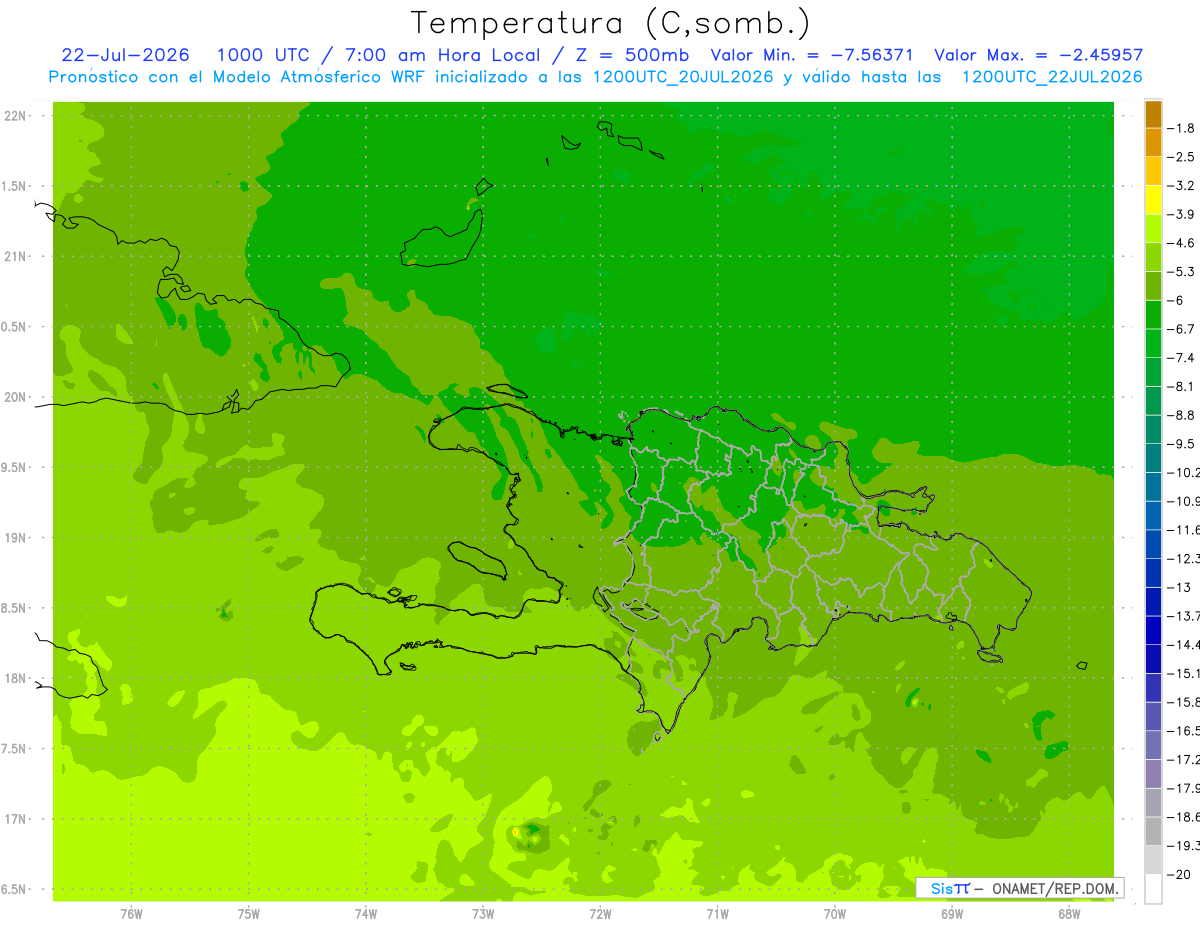Click the "-1.8" colorbar value
Viewport: 1200px width, 927px height.
click(1181, 128)
